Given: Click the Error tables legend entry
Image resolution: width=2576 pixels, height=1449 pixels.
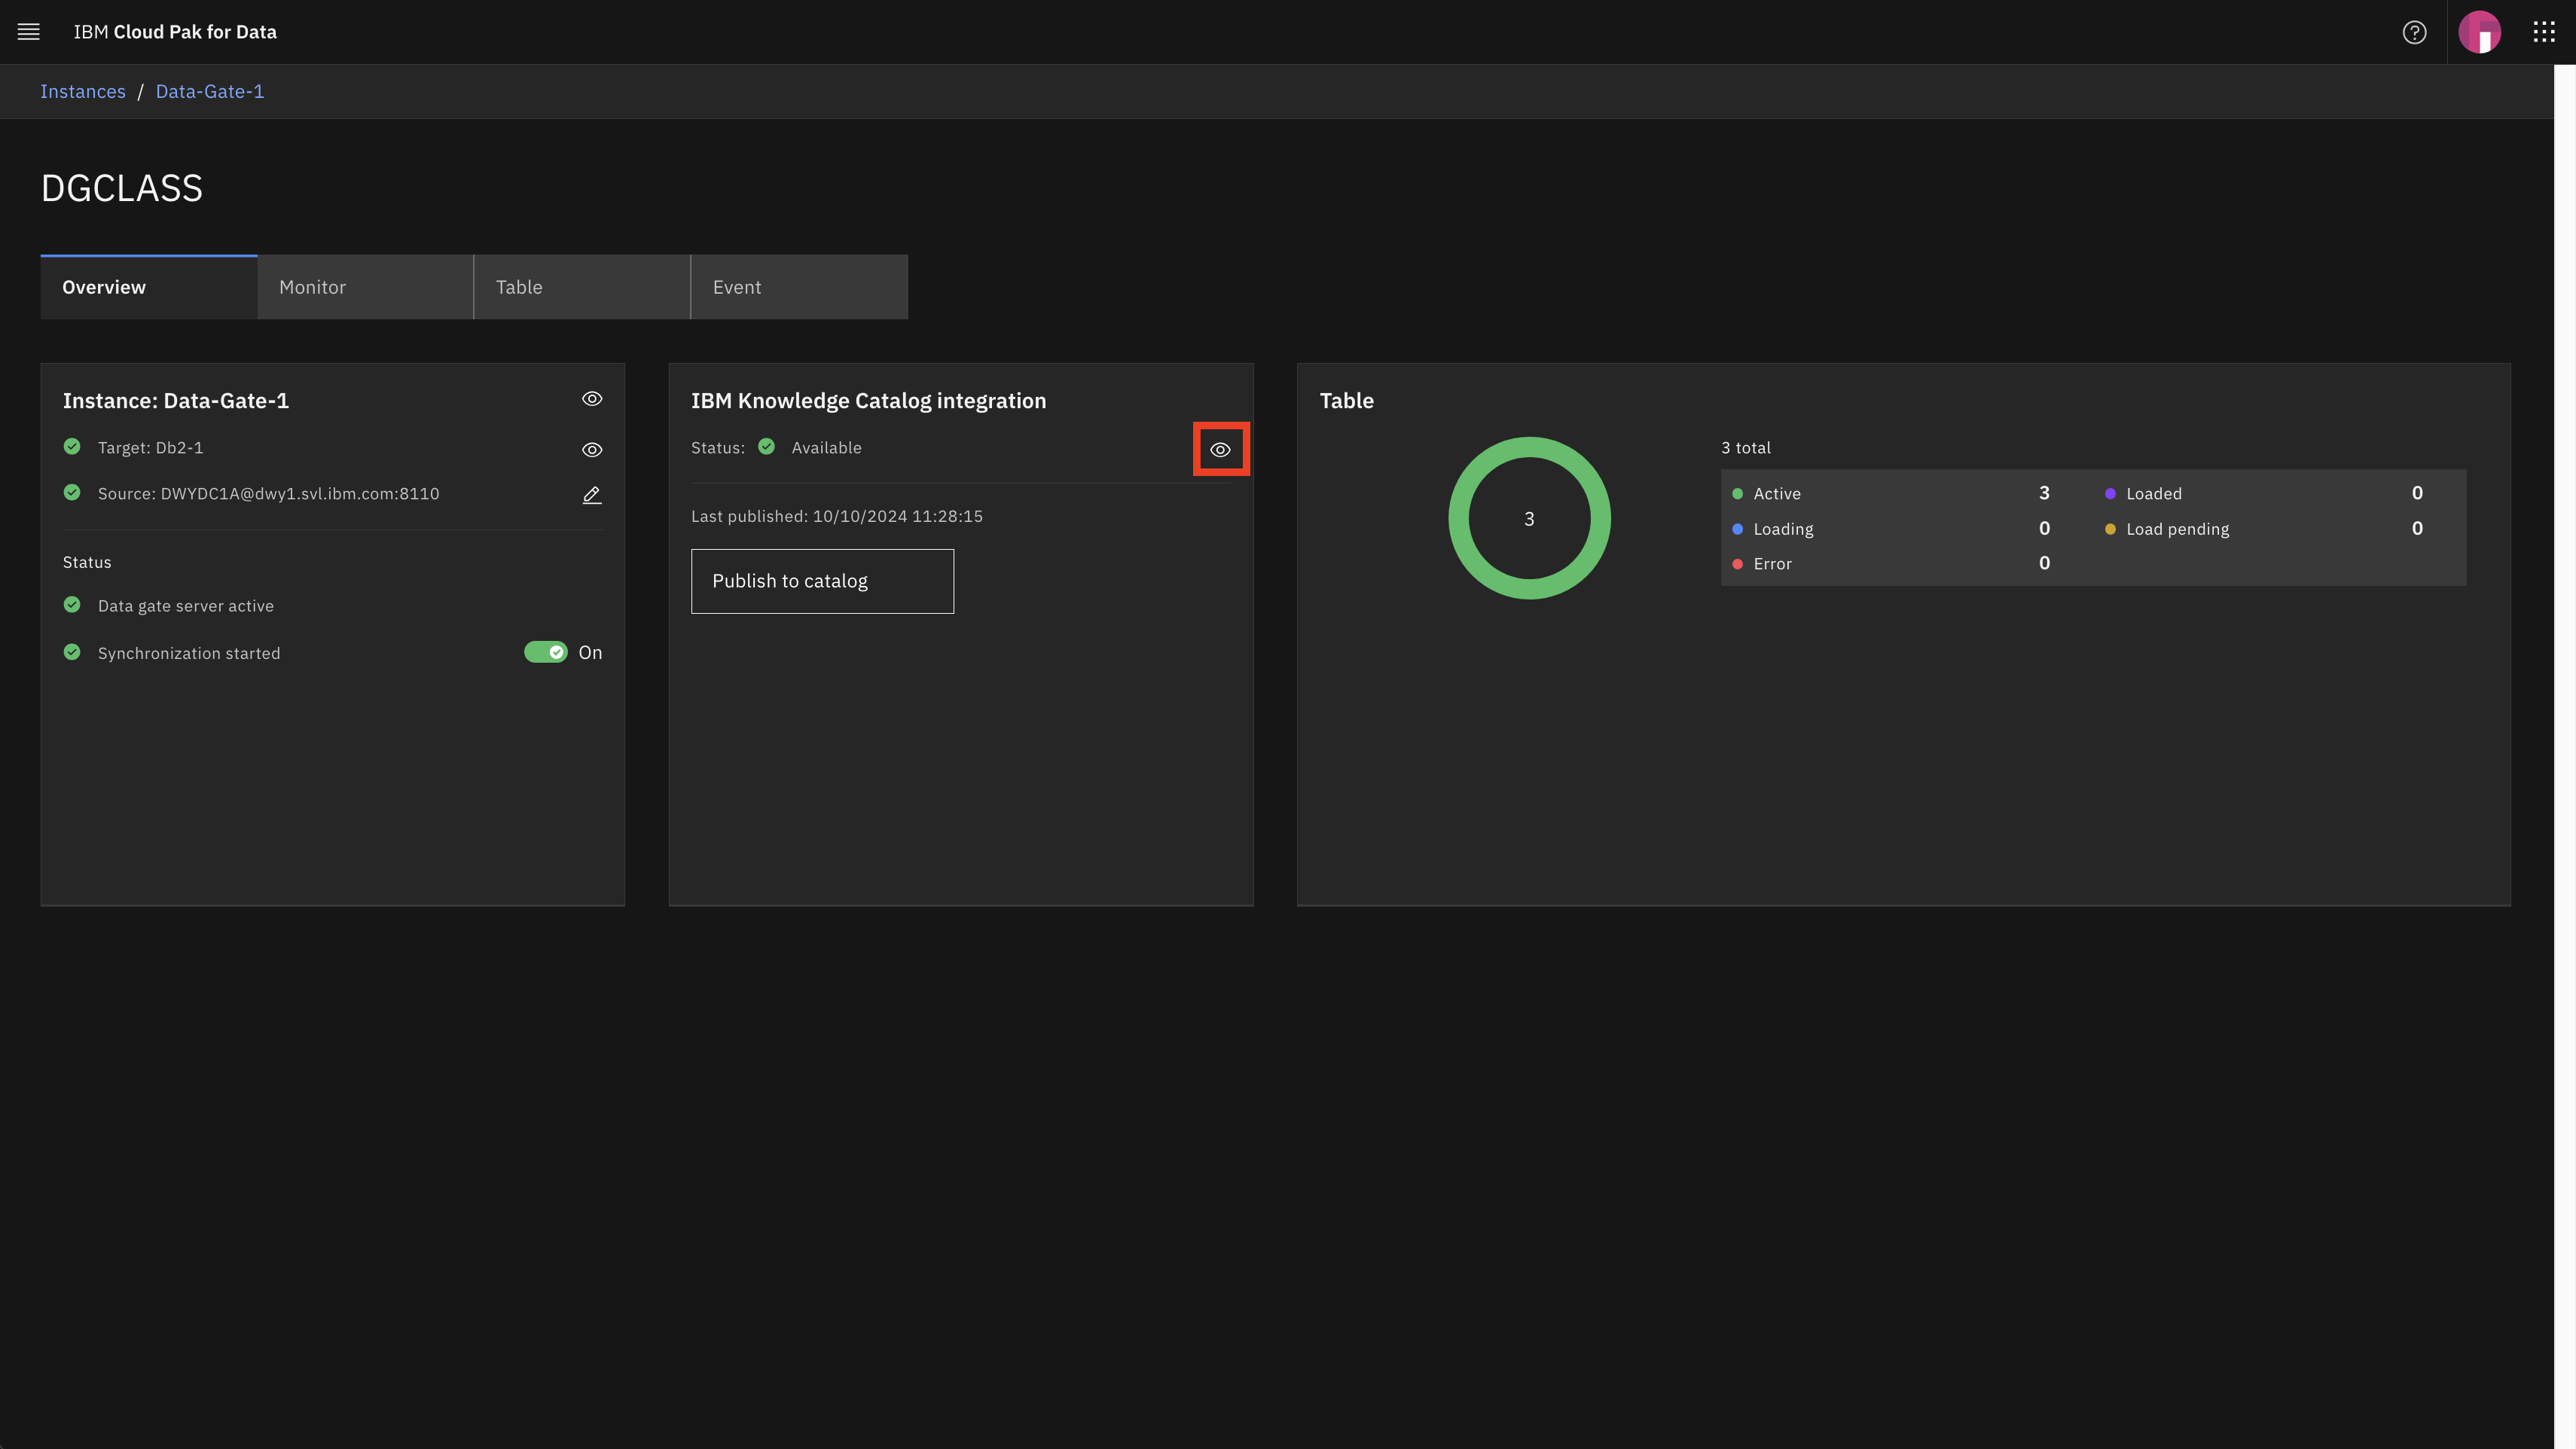Looking at the screenshot, I should click(x=1772, y=564).
